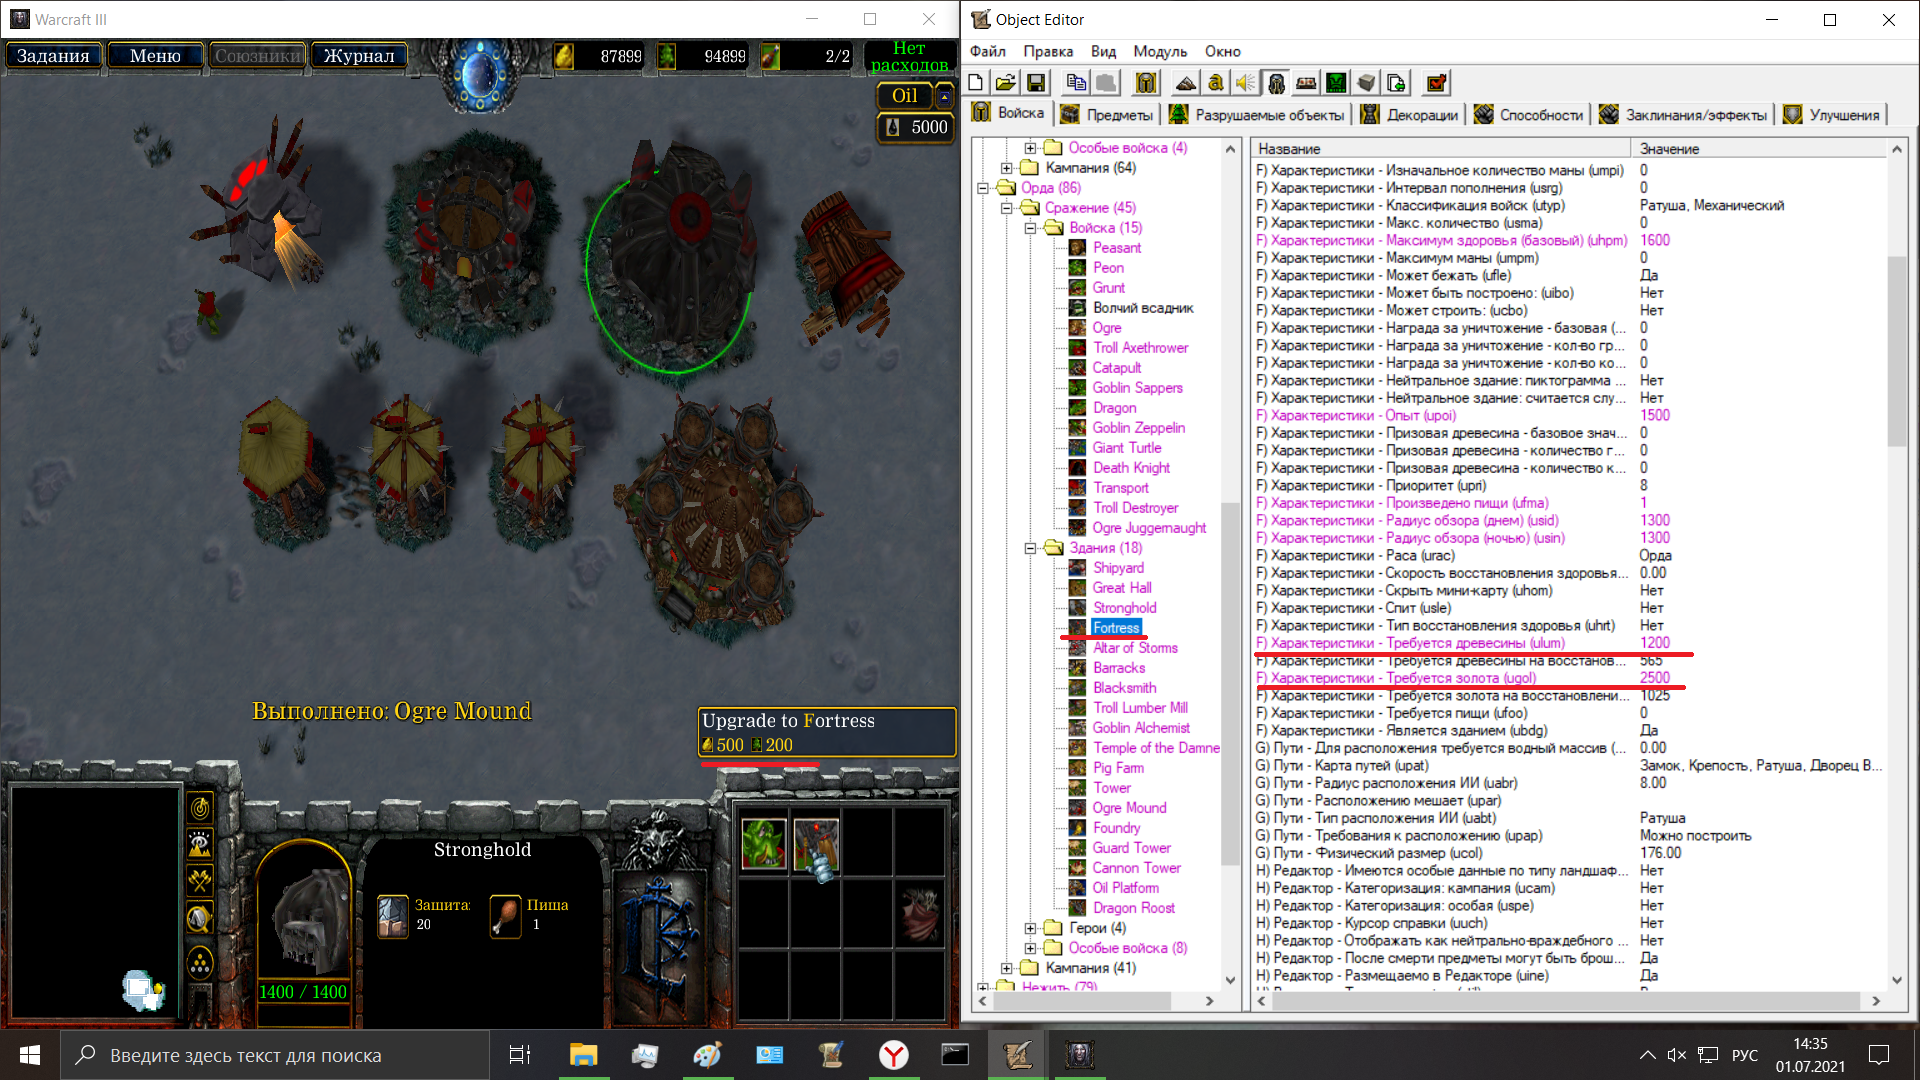Click the gold resource icon in game
Screen dimensions: 1920x1080
pyautogui.click(x=565, y=56)
